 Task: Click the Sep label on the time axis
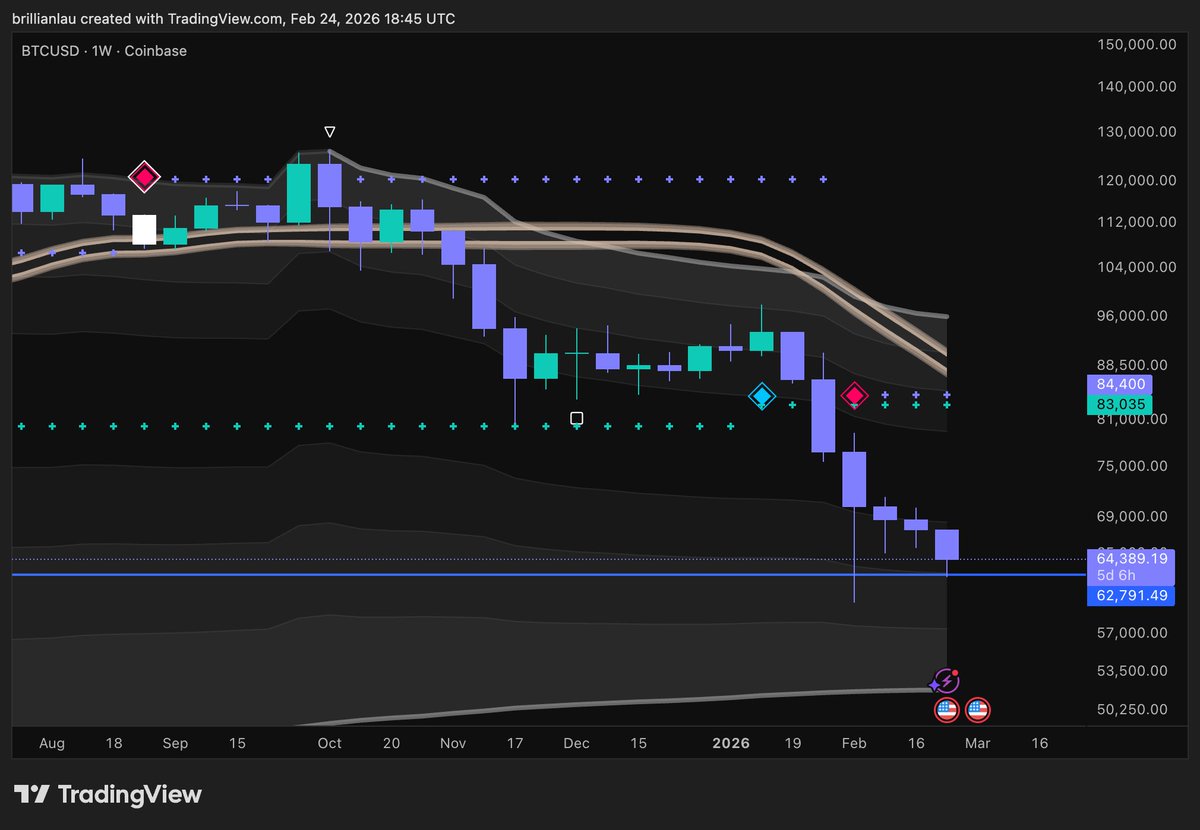[x=175, y=743]
